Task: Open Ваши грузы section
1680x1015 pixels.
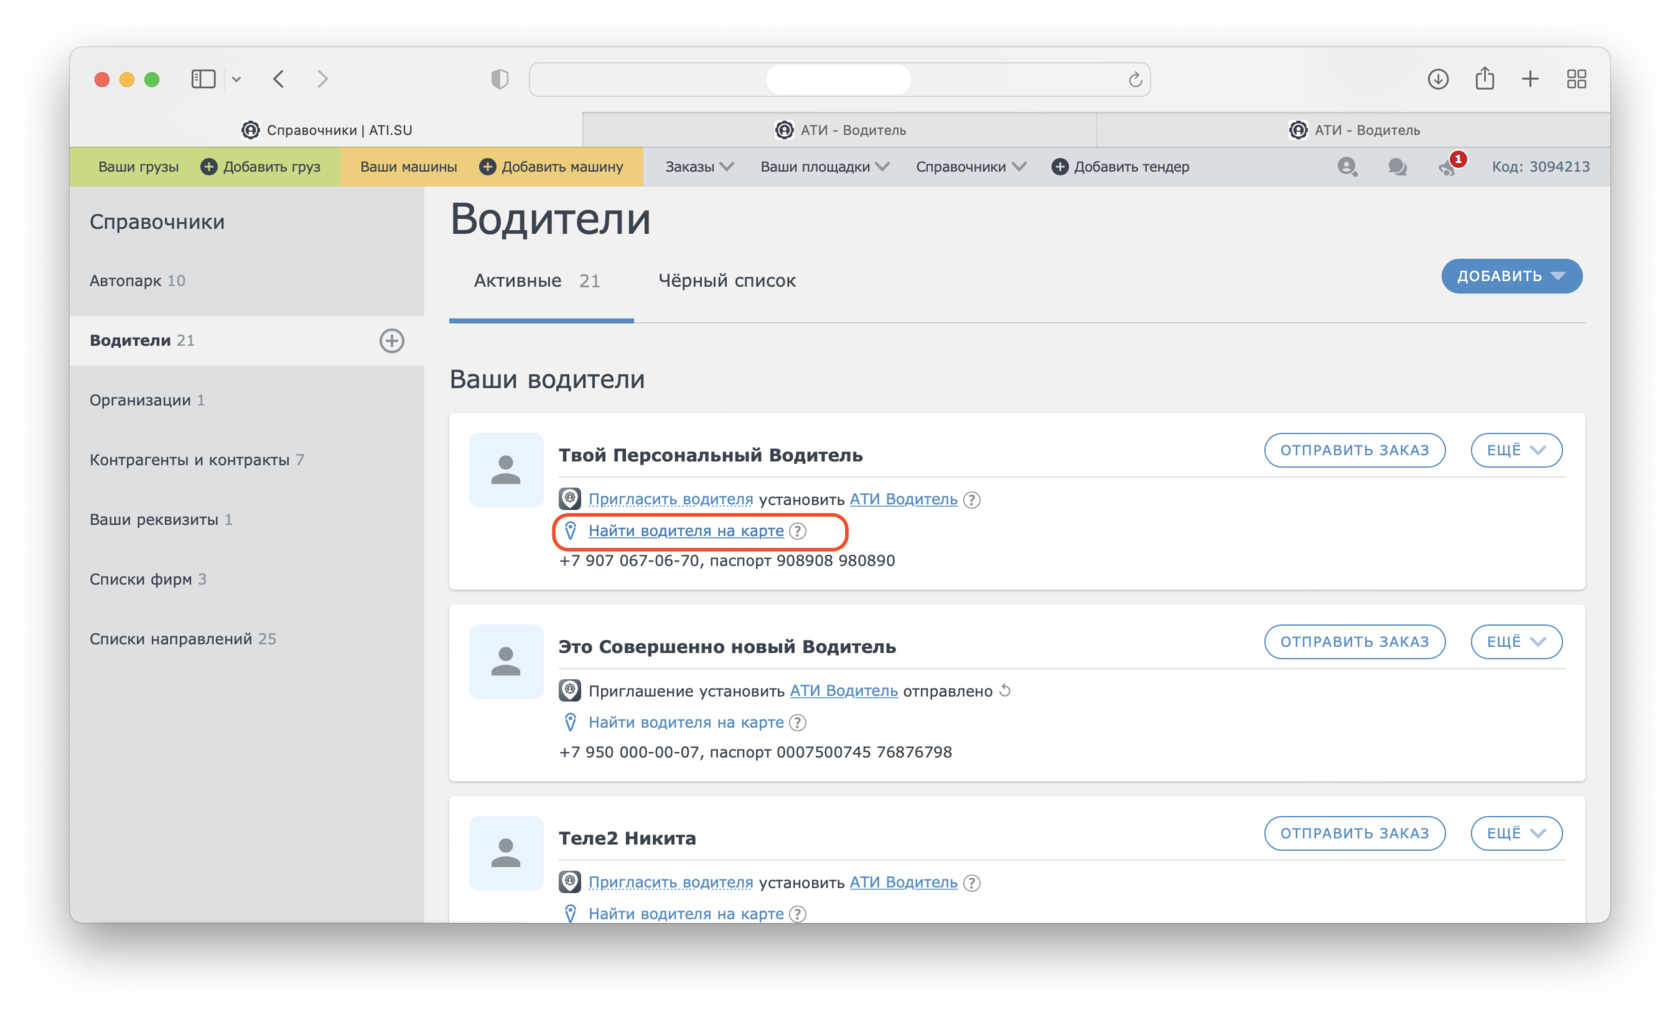Action: 138,167
